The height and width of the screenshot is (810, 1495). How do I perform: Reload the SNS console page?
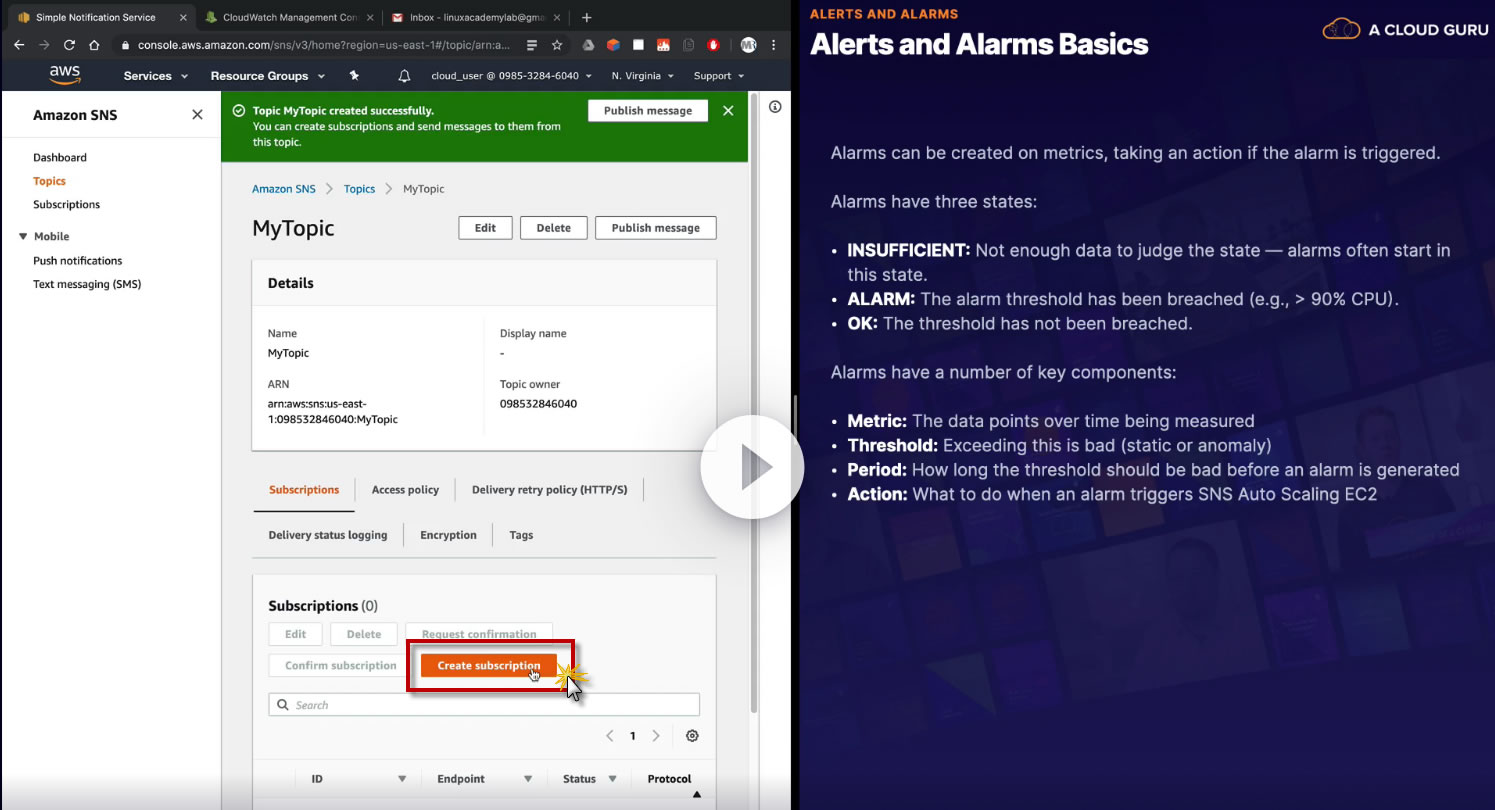(69, 45)
